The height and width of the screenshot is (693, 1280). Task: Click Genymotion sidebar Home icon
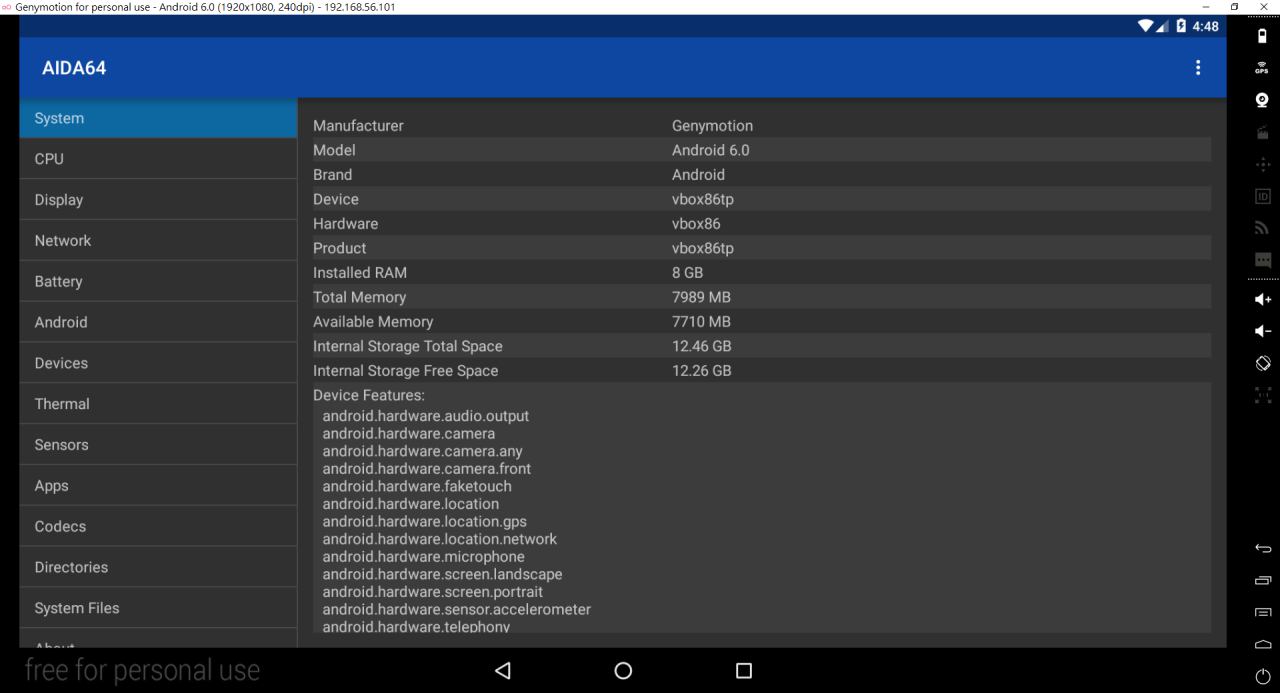(1262, 644)
